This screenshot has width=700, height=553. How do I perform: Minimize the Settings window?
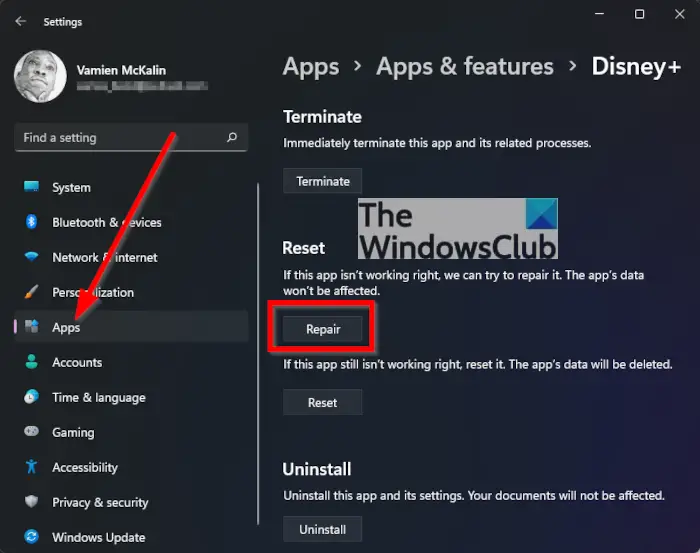coord(599,14)
